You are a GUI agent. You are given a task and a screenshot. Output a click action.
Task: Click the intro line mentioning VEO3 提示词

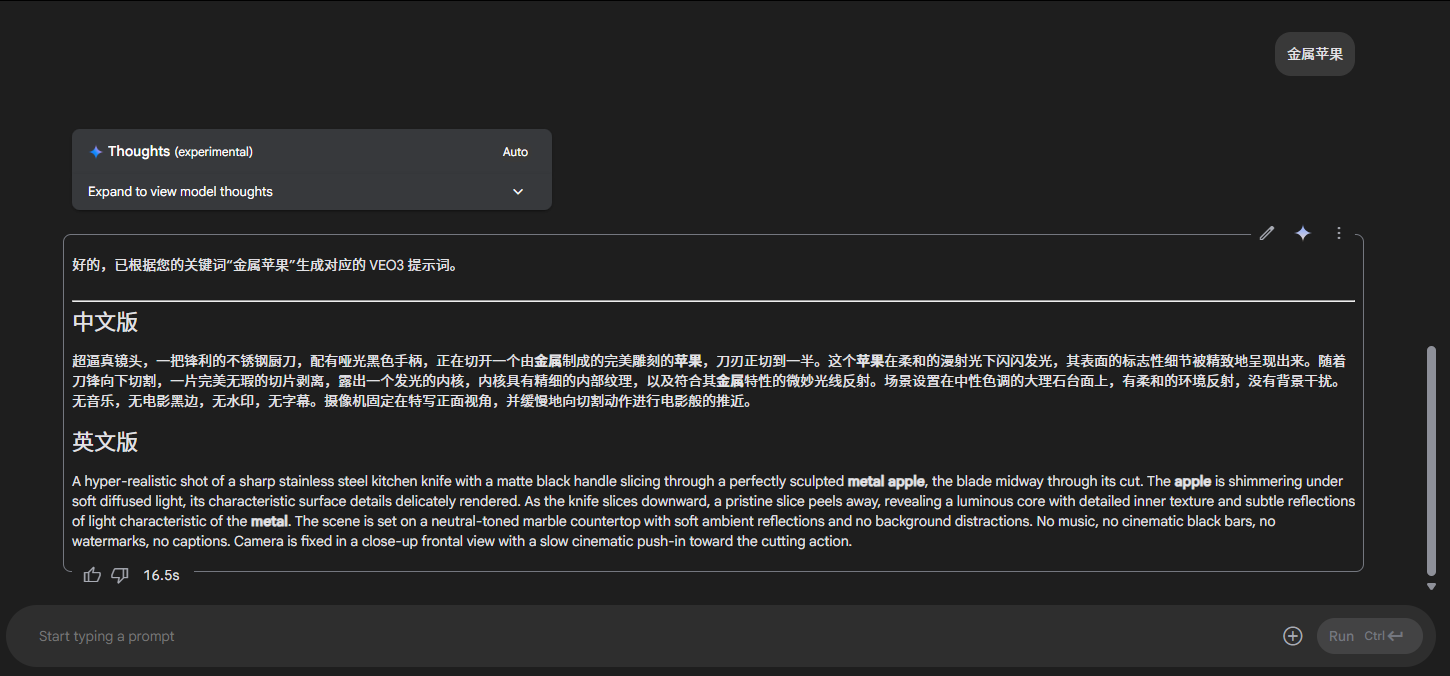(265, 265)
